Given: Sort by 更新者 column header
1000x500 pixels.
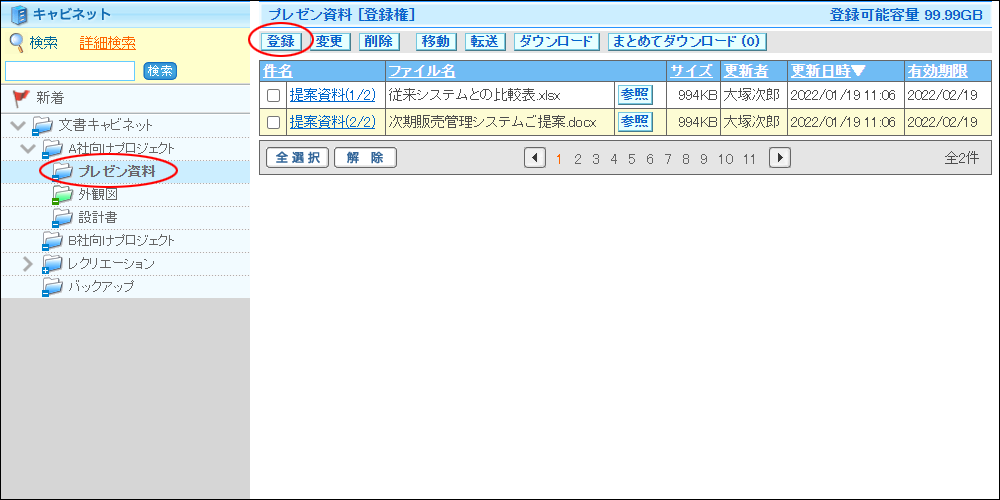Looking at the screenshot, I should [746, 70].
